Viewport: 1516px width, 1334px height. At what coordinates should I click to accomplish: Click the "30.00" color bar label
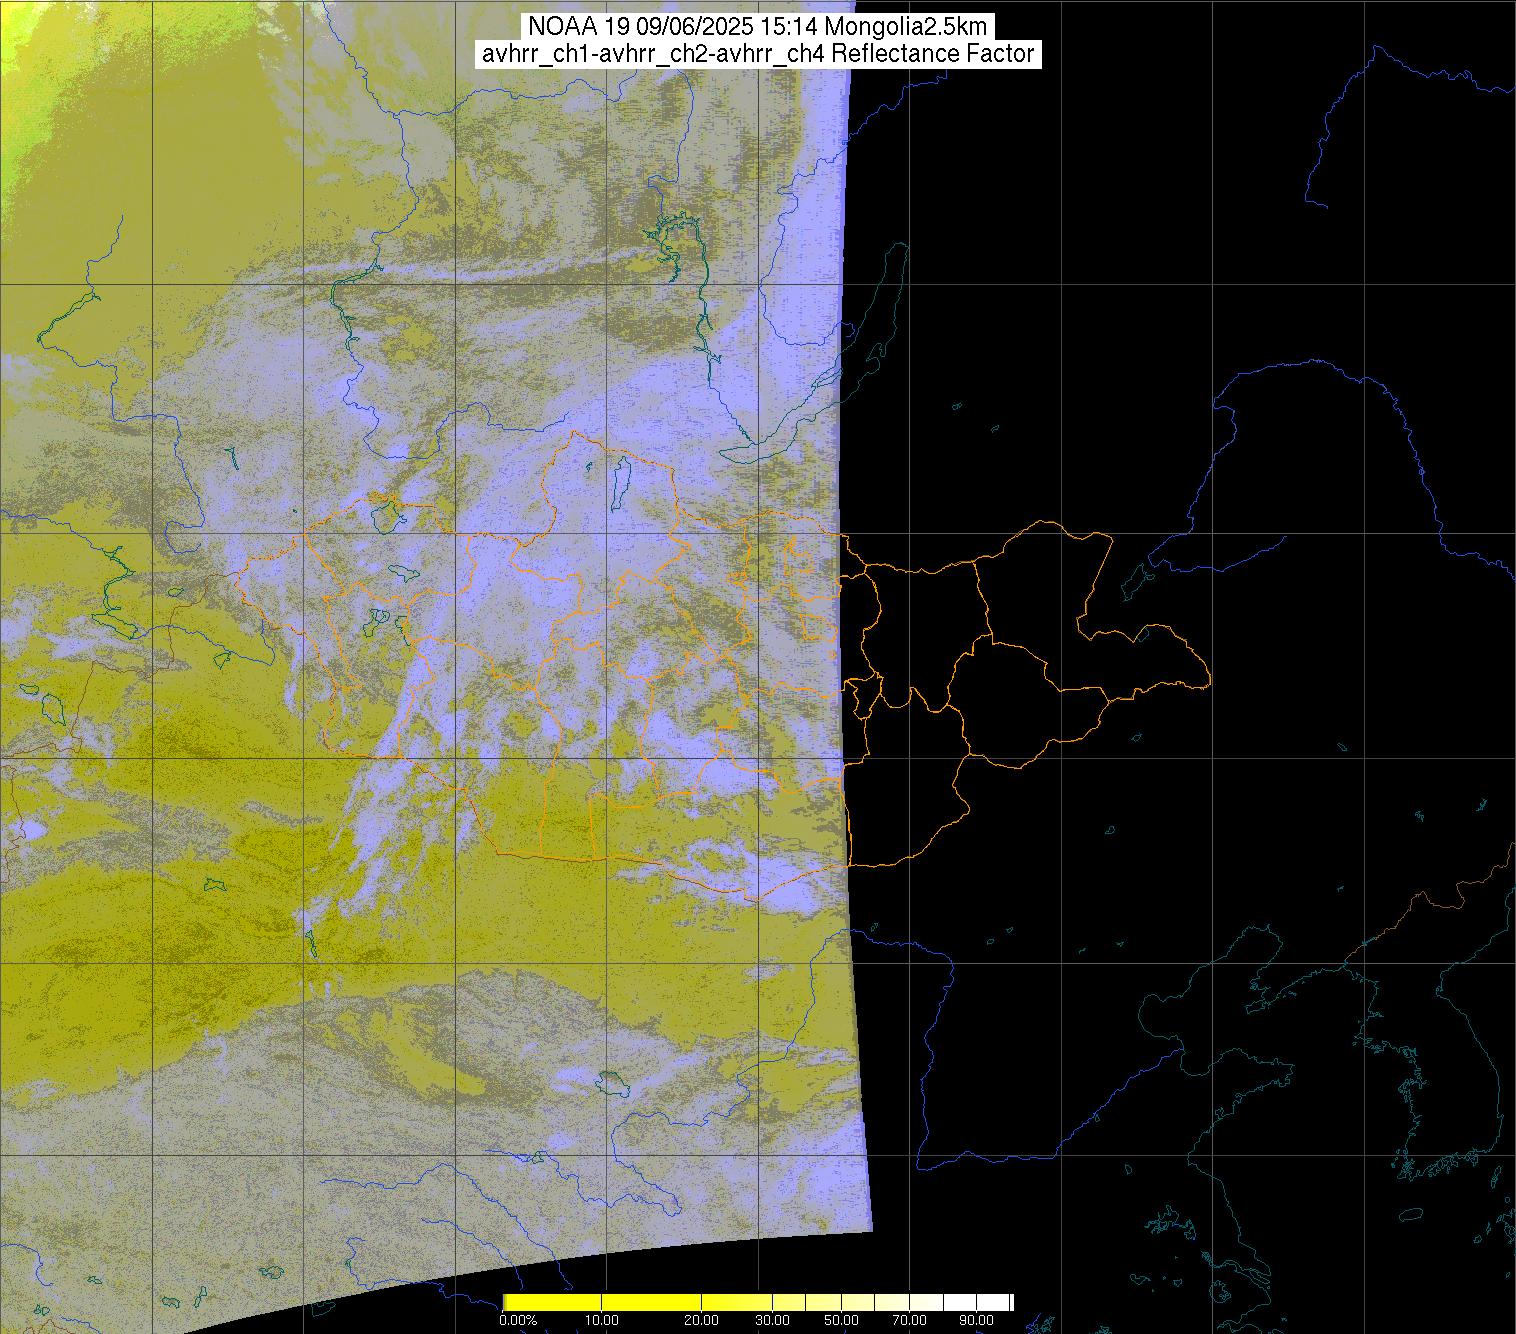[x=772, y=1320]
